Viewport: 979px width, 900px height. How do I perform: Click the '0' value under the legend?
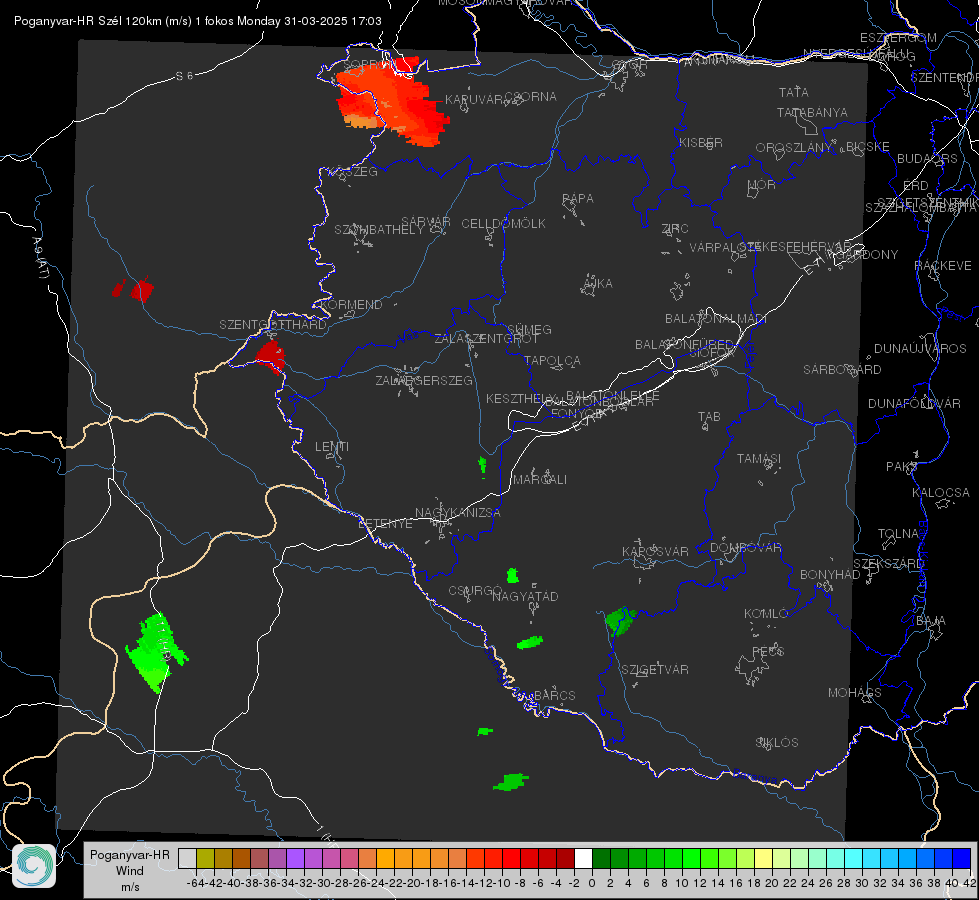point(592,883)
